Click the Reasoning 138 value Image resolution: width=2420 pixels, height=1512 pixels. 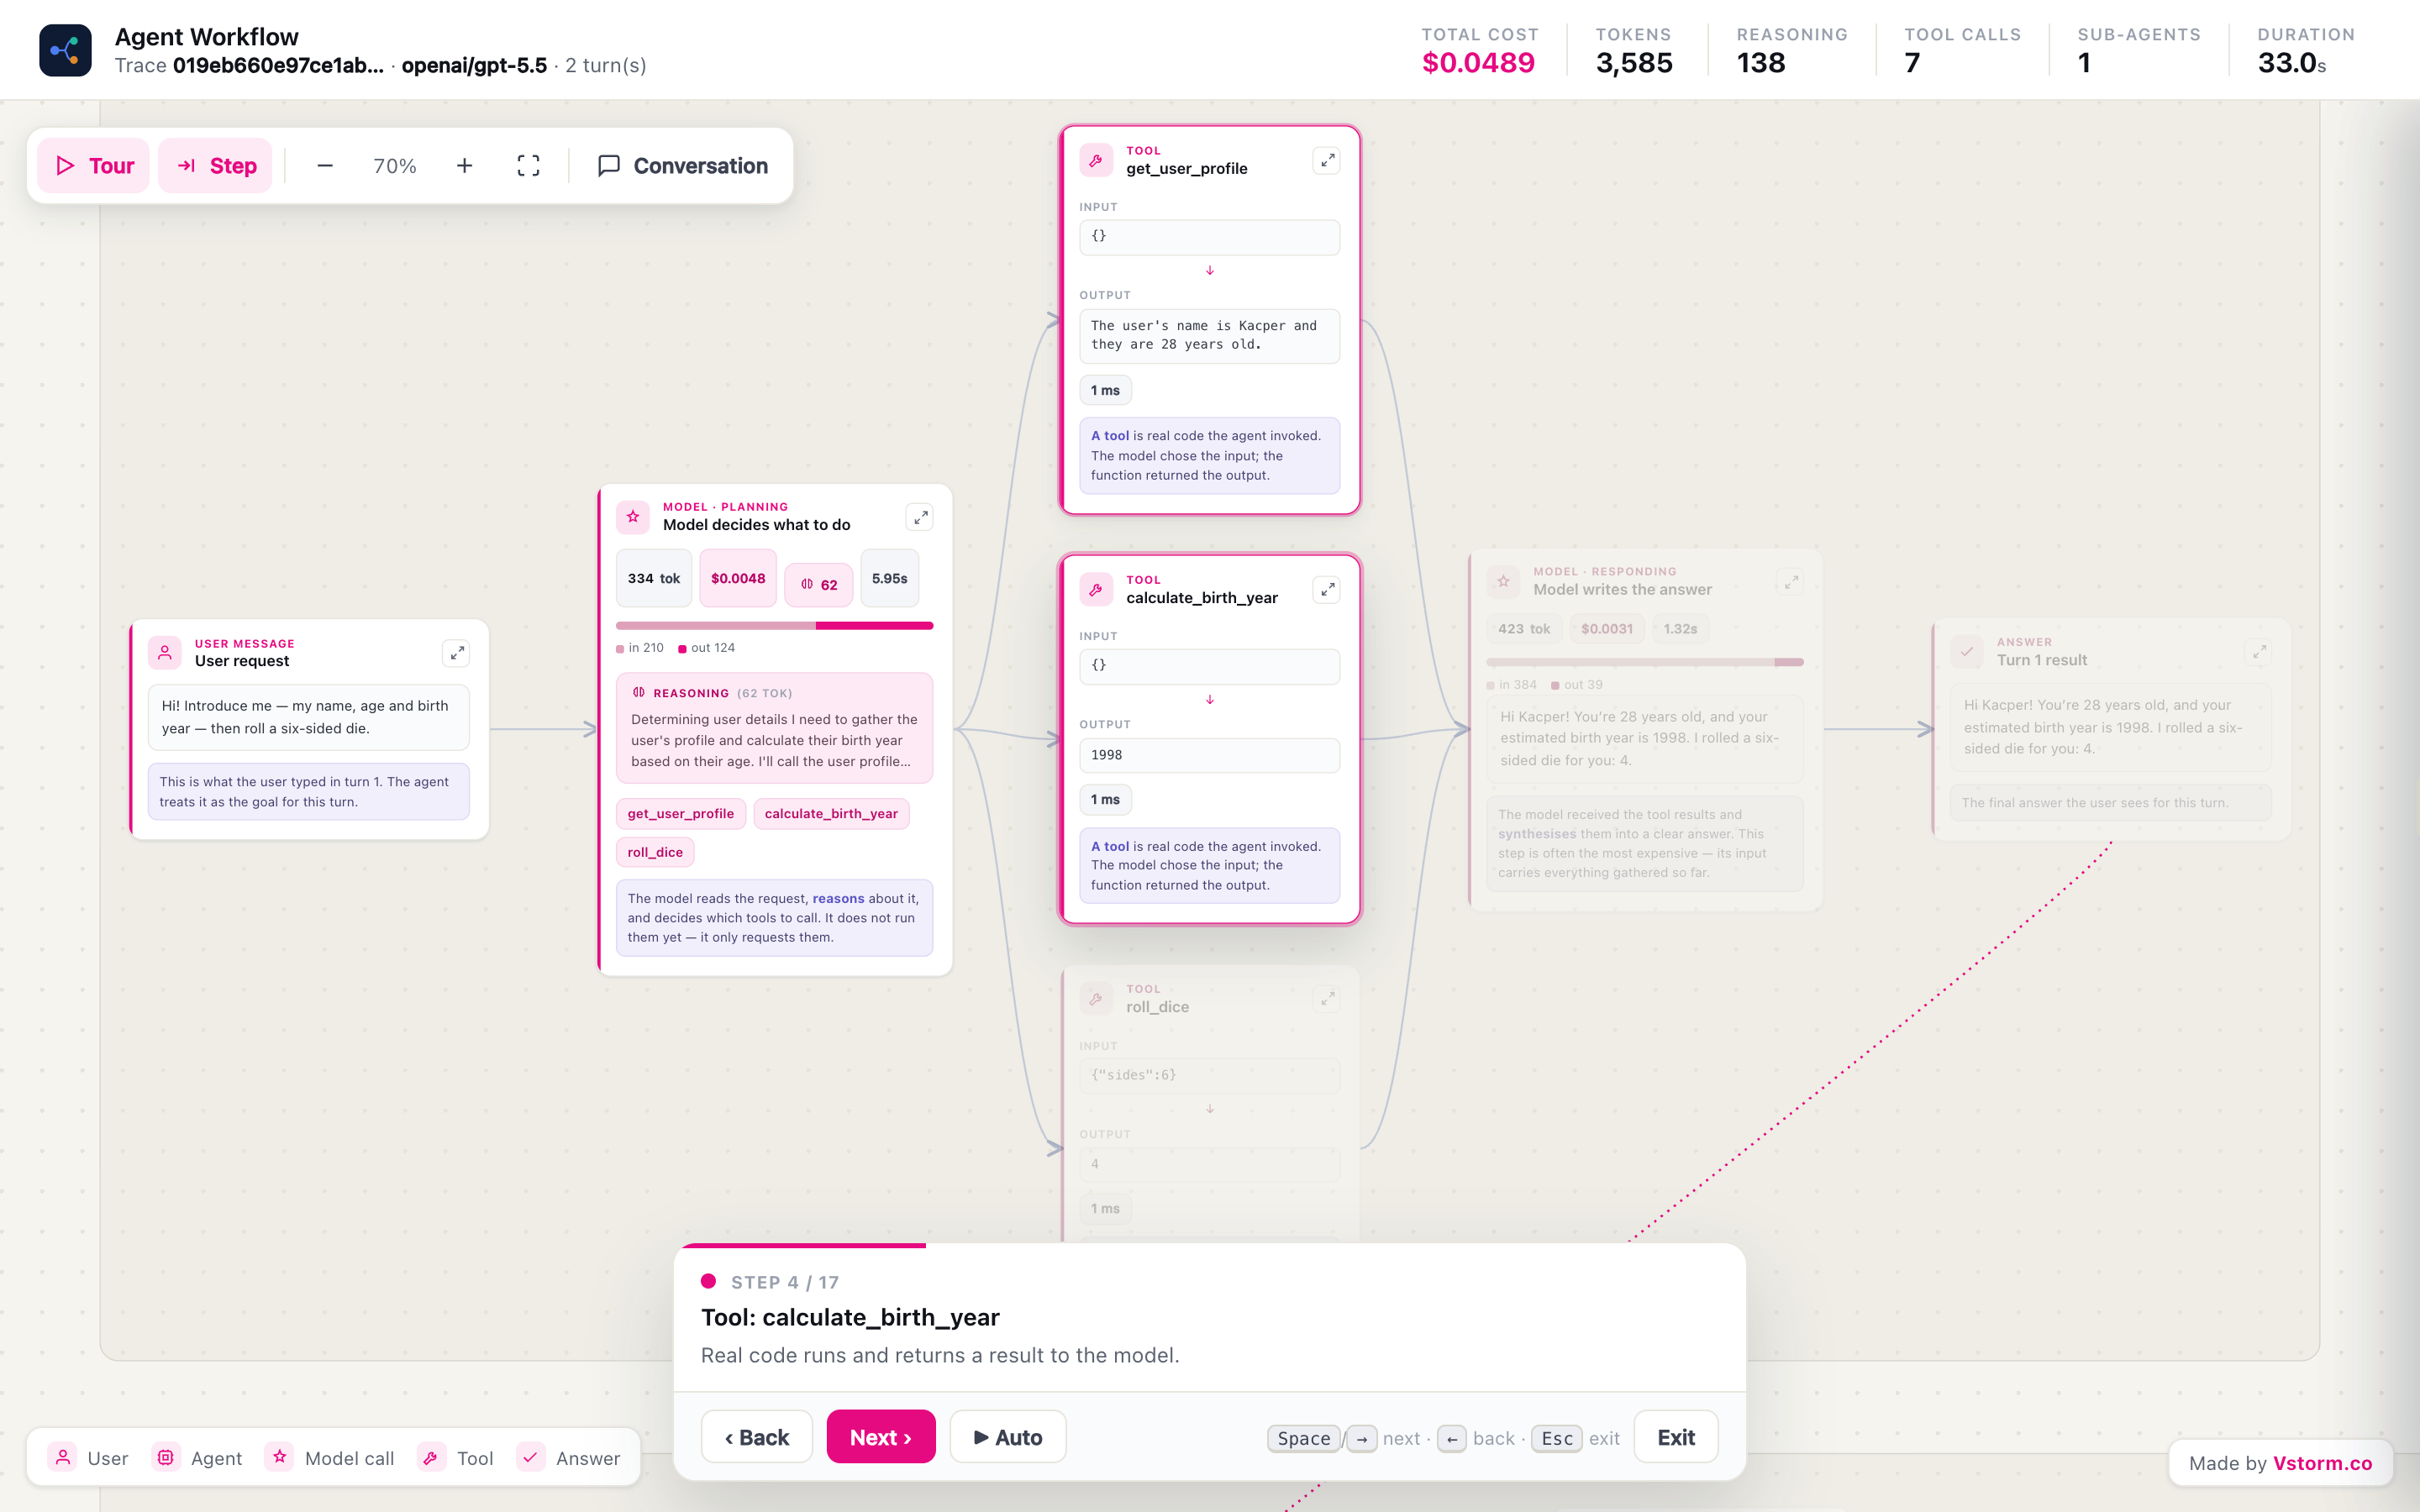[1760, 63]
